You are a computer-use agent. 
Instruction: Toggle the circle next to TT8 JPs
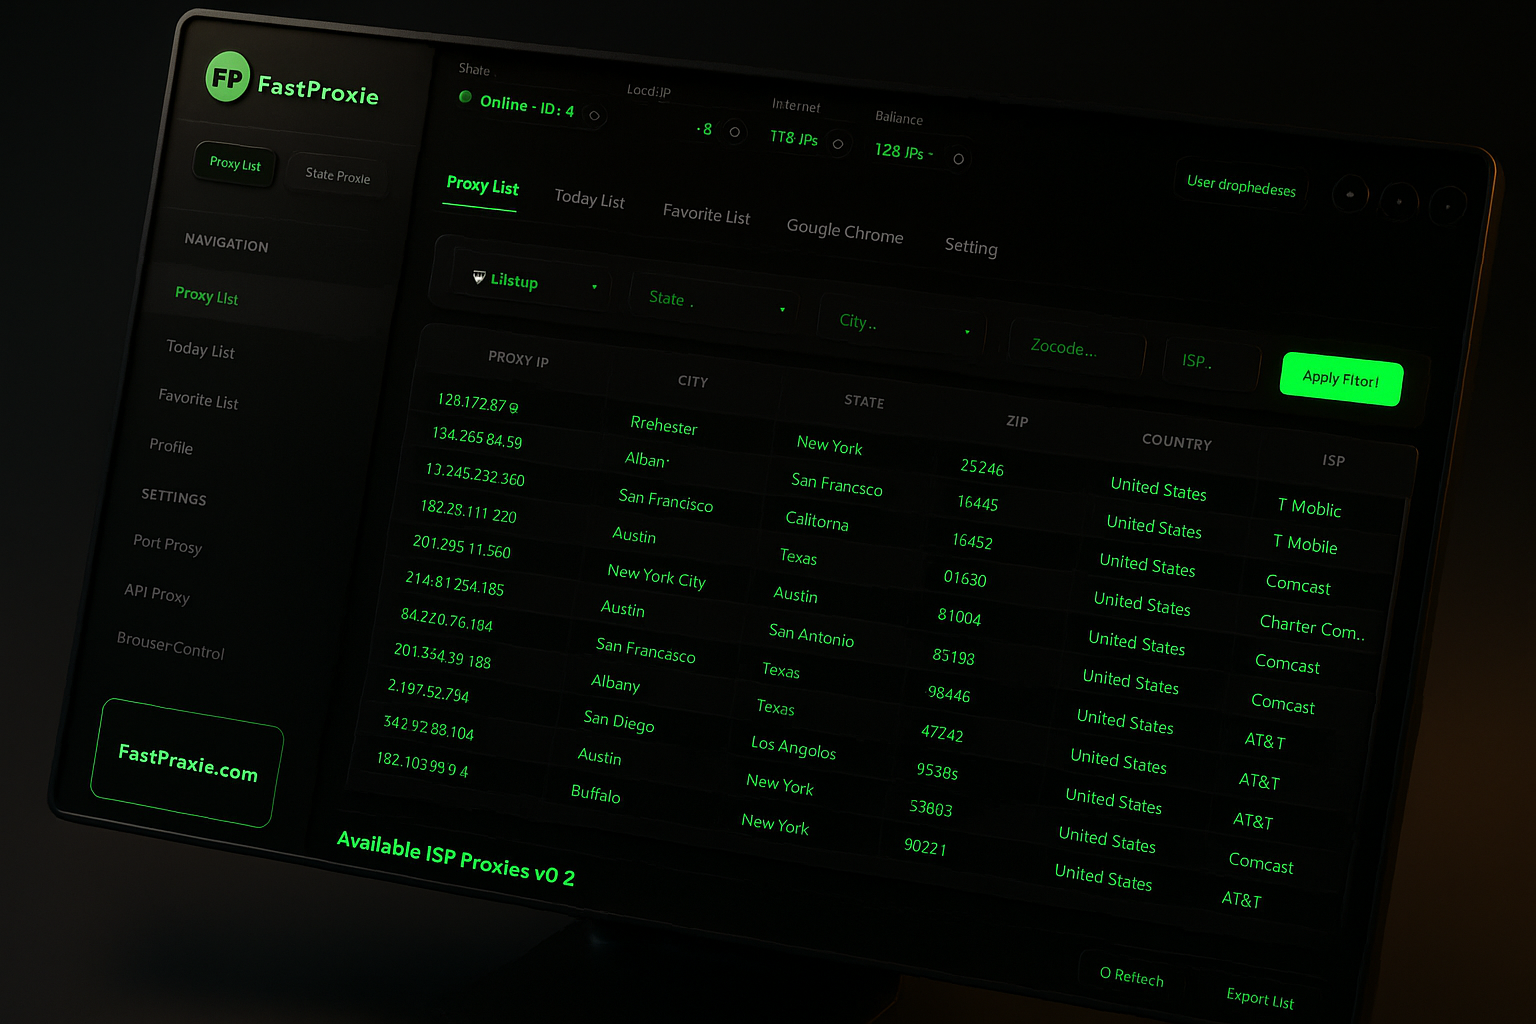tap(838, 144)
